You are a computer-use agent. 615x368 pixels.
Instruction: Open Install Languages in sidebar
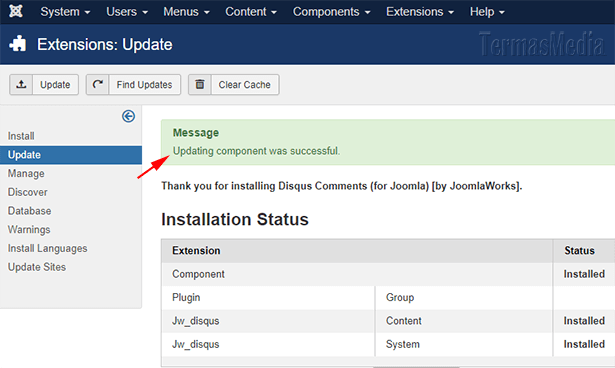[x=47, y=248]
